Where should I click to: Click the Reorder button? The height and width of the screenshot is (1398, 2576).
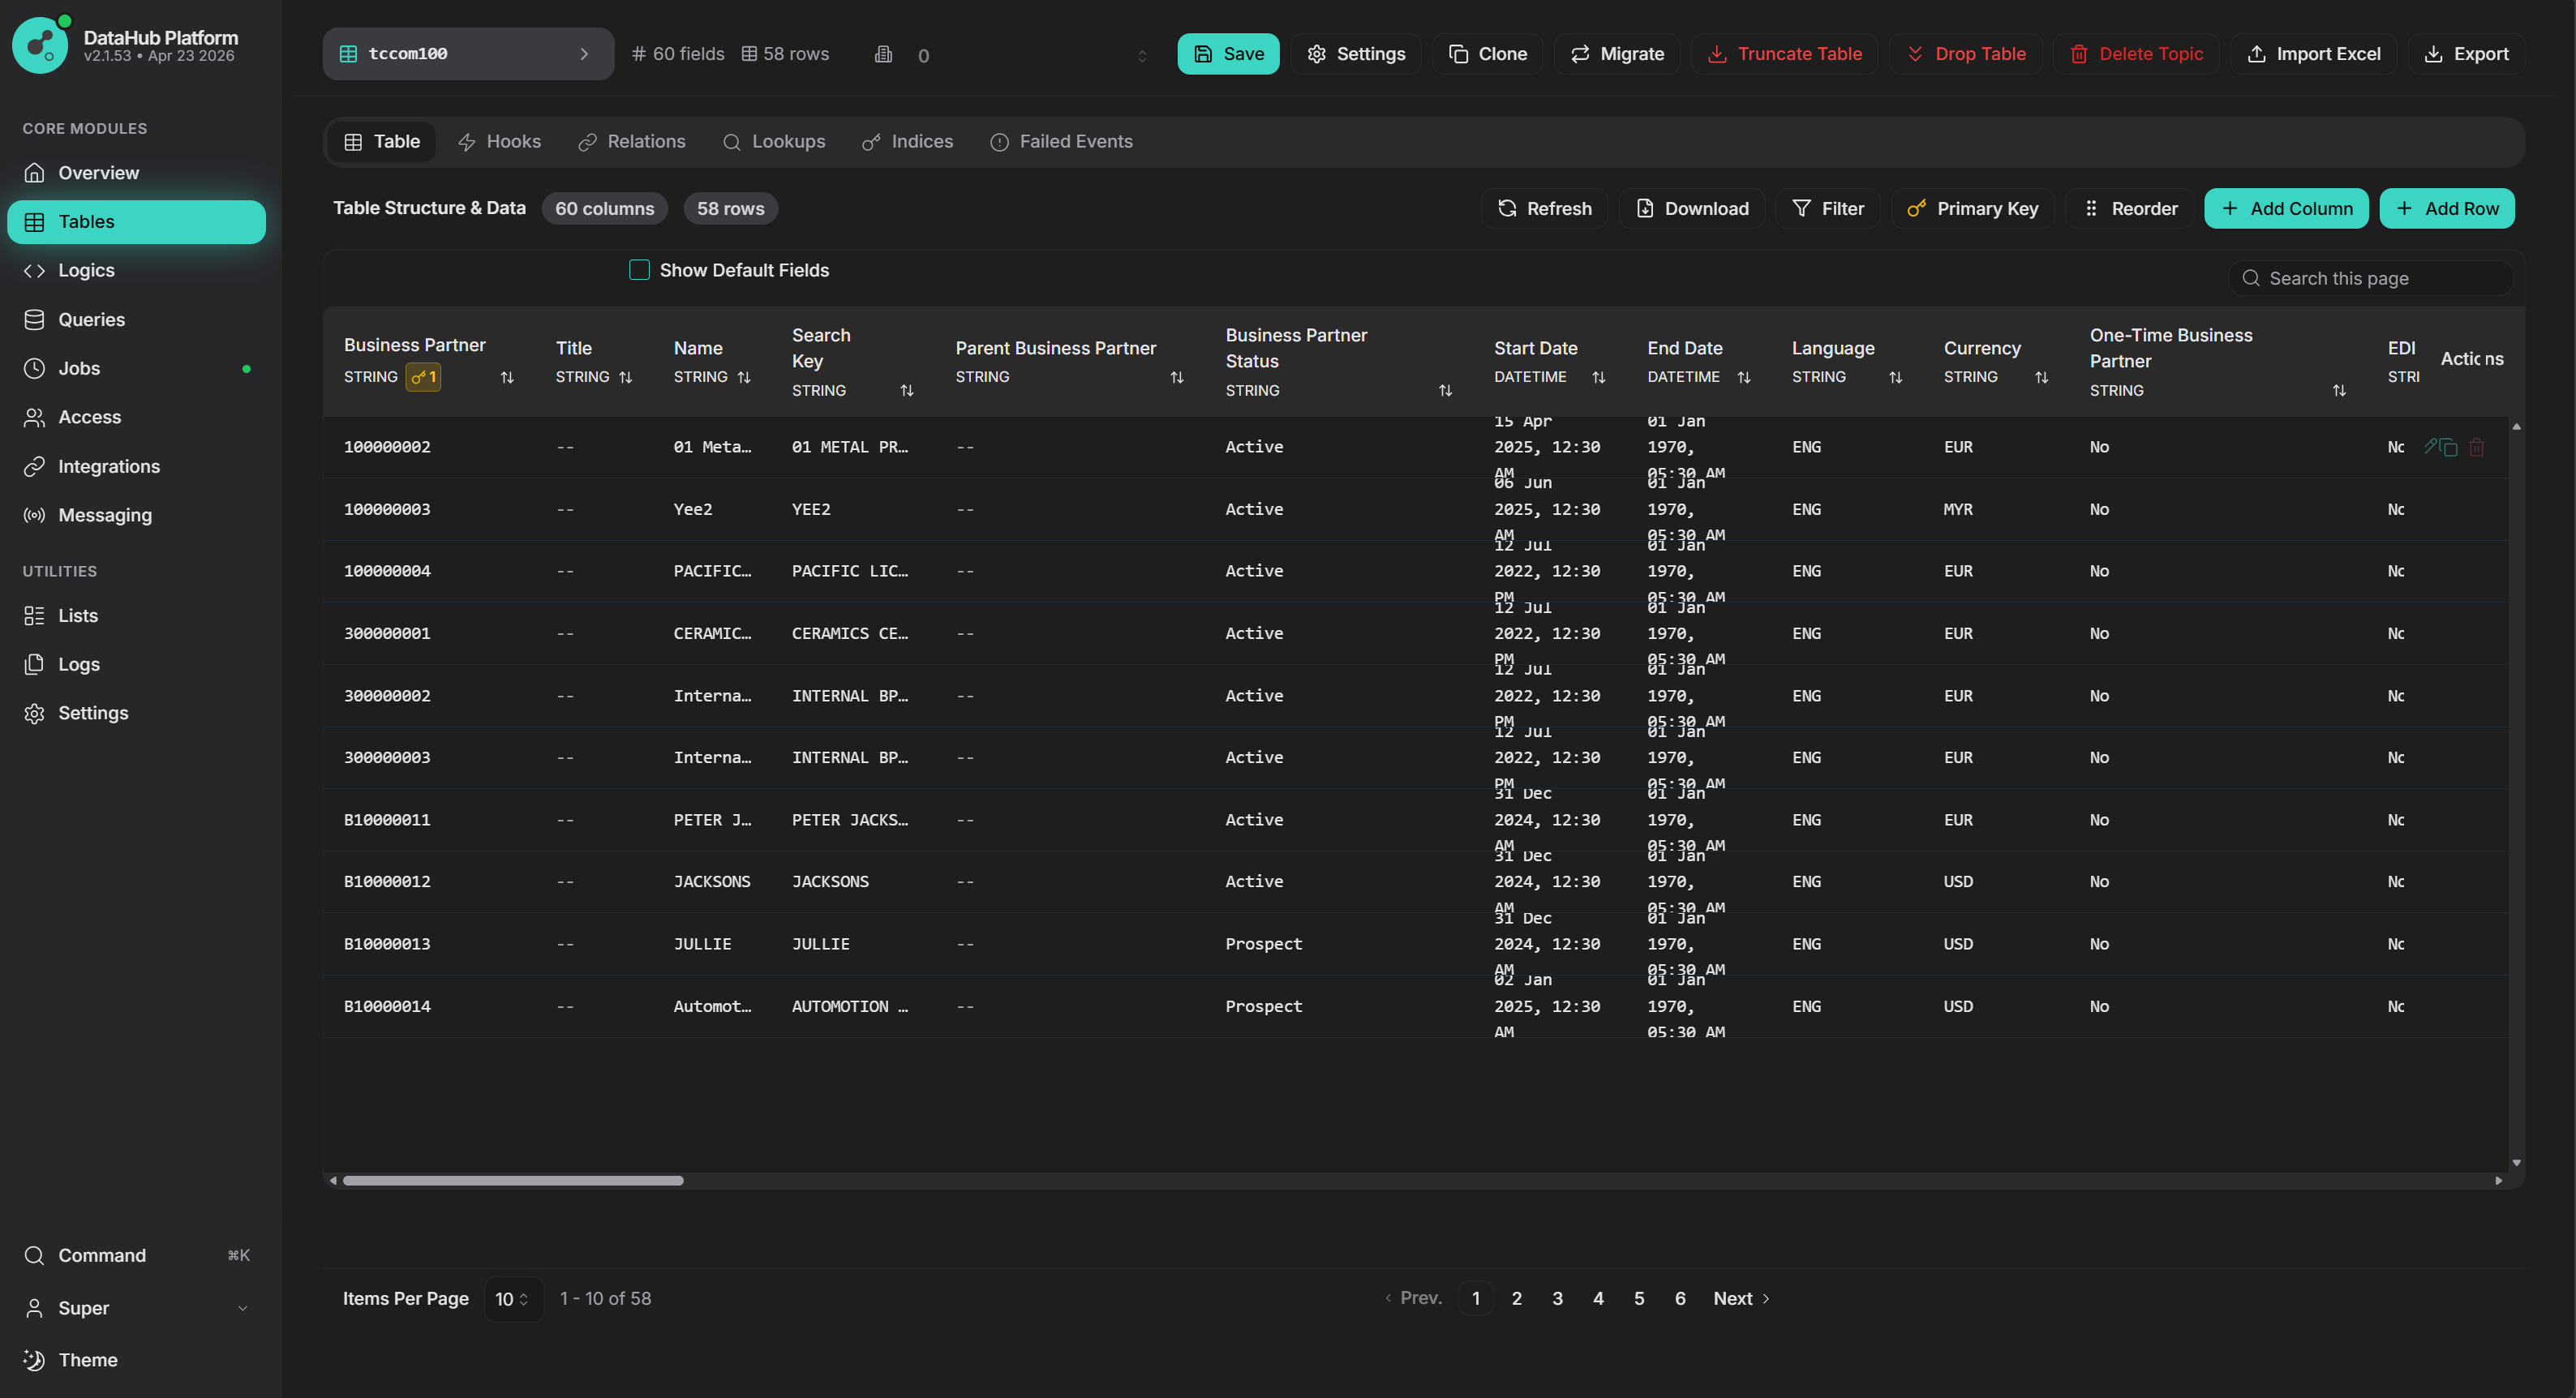(x=2130, y=208)
